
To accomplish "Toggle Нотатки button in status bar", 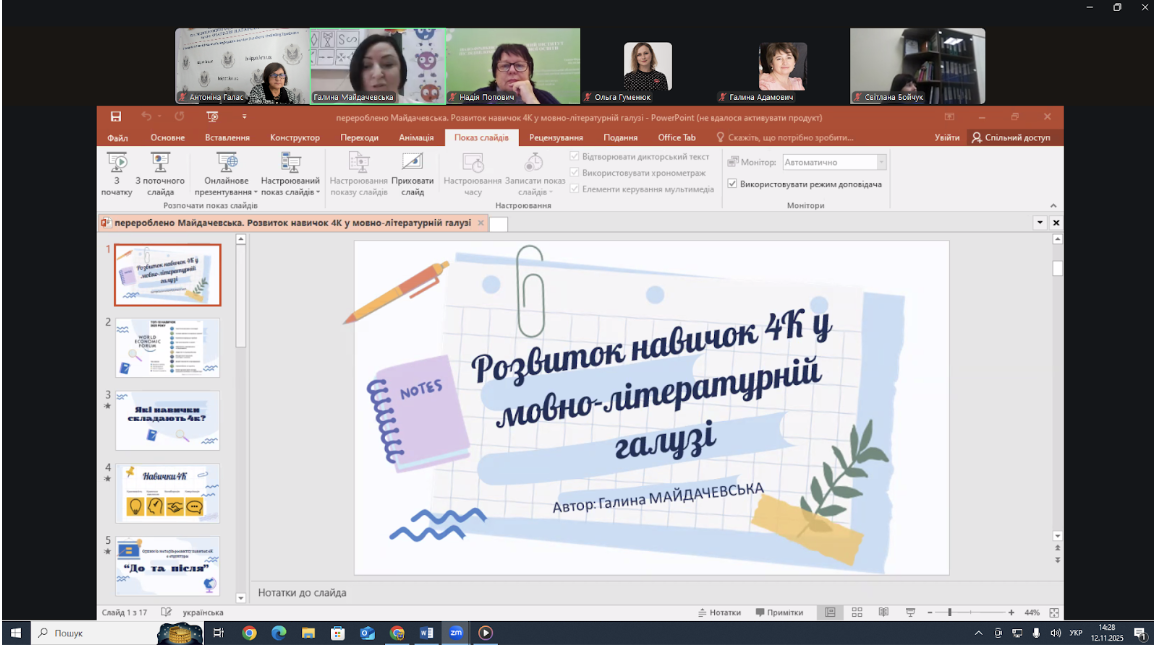I will (719, 612).
